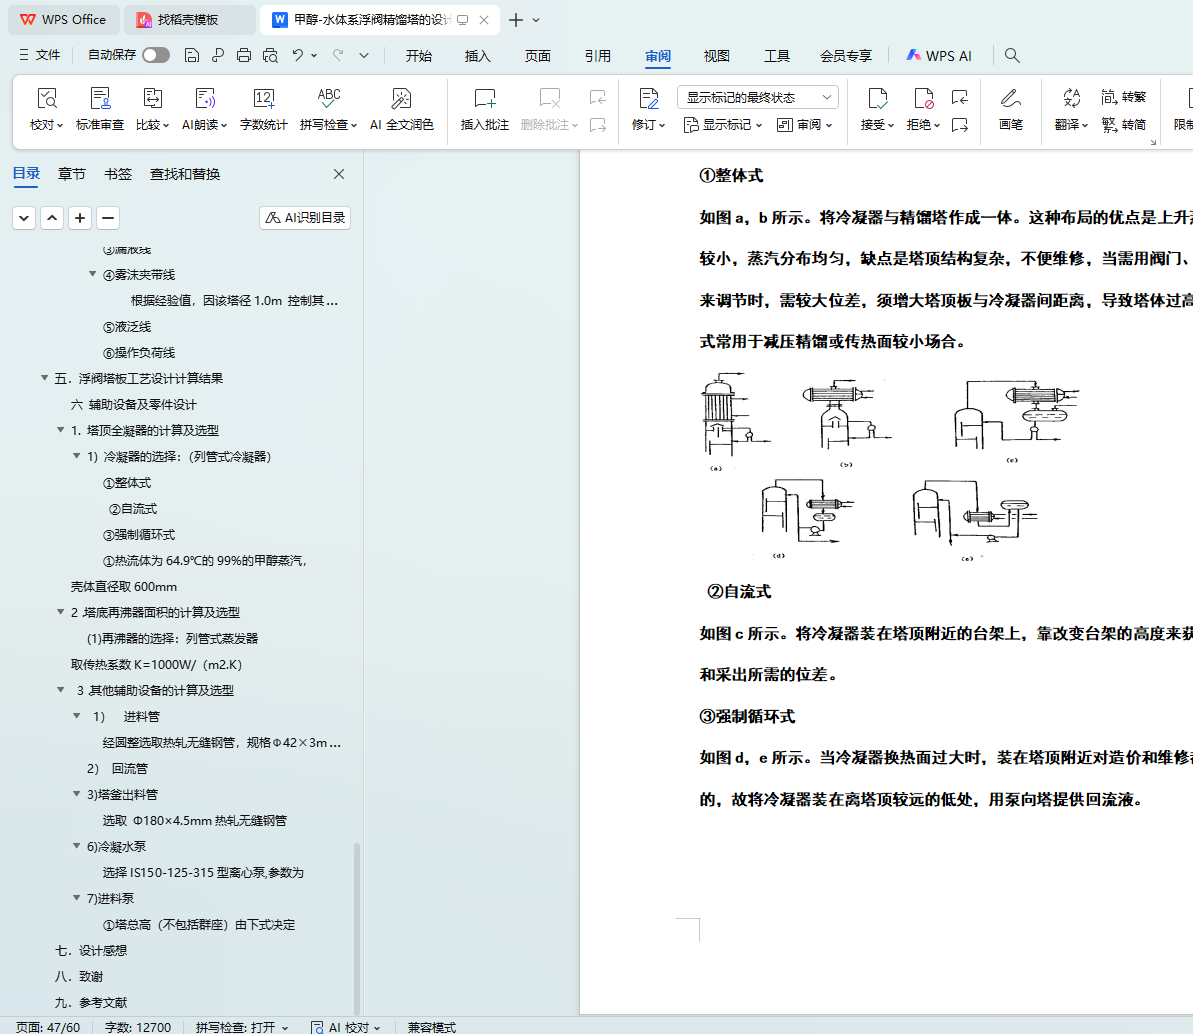Click the search magnifier icon in menu bar
The image size is (1193, 1034).
pyautogui.click(x=1012, y=56)
